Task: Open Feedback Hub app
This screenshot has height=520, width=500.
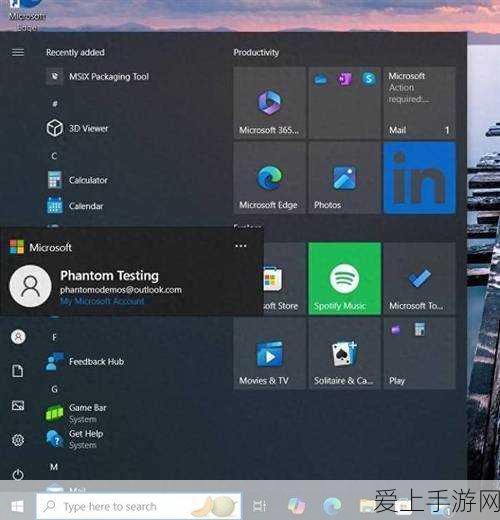Action: tap(85, 362)
